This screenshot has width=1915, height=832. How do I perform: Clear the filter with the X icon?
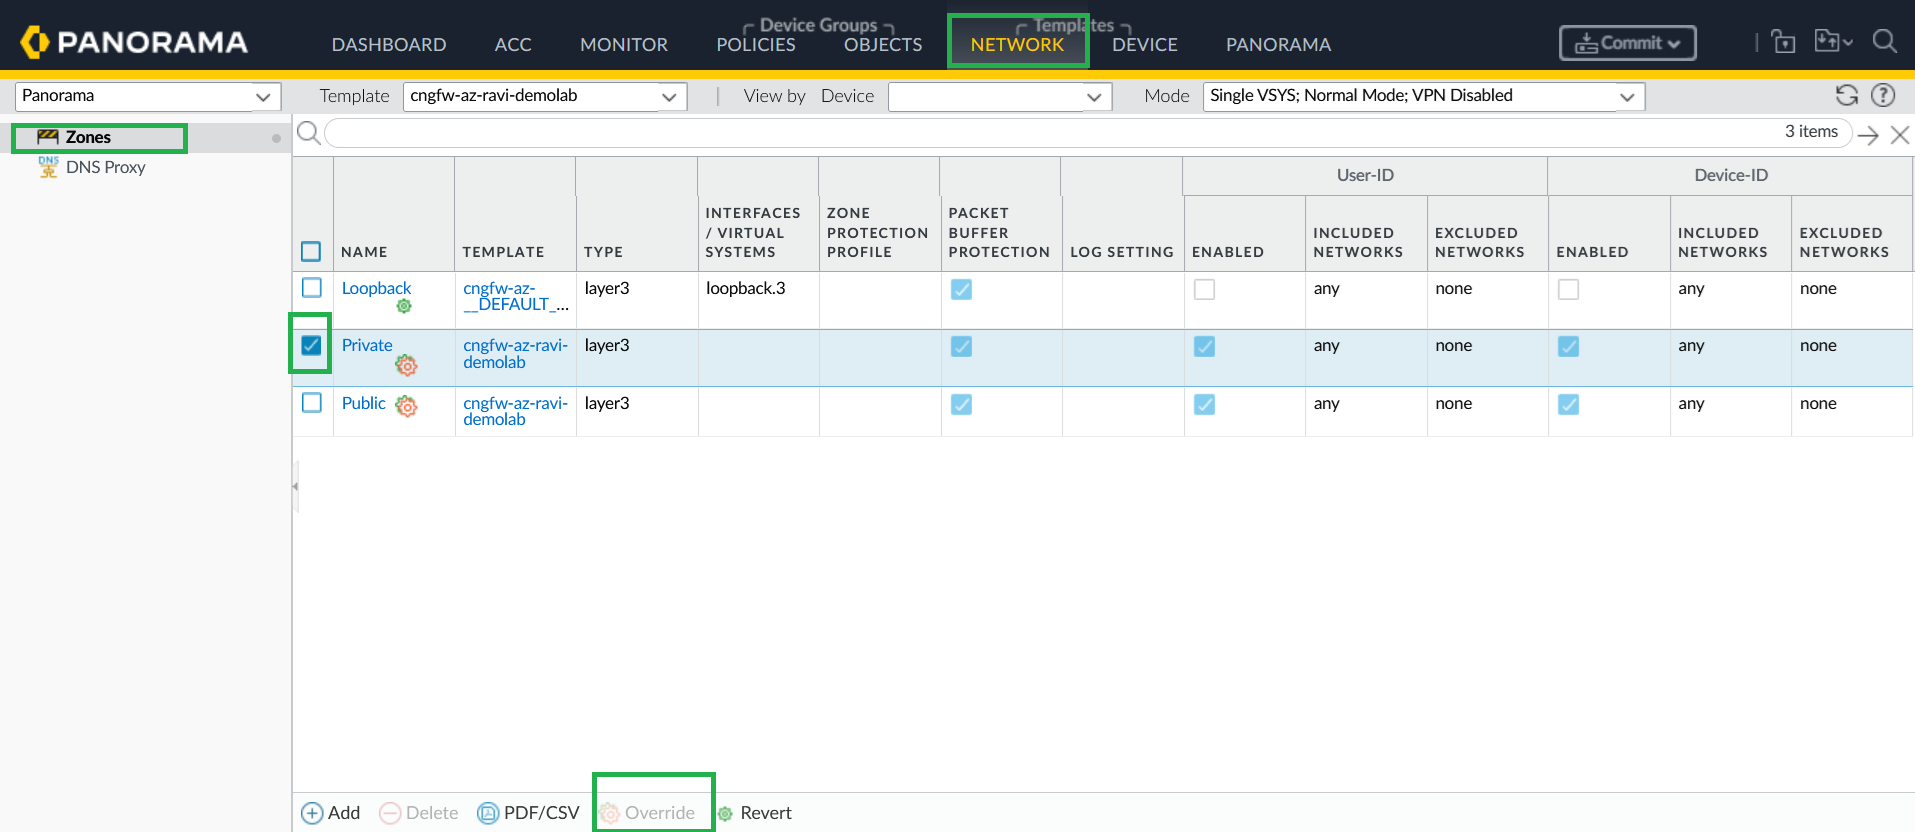pos(1900,135)
